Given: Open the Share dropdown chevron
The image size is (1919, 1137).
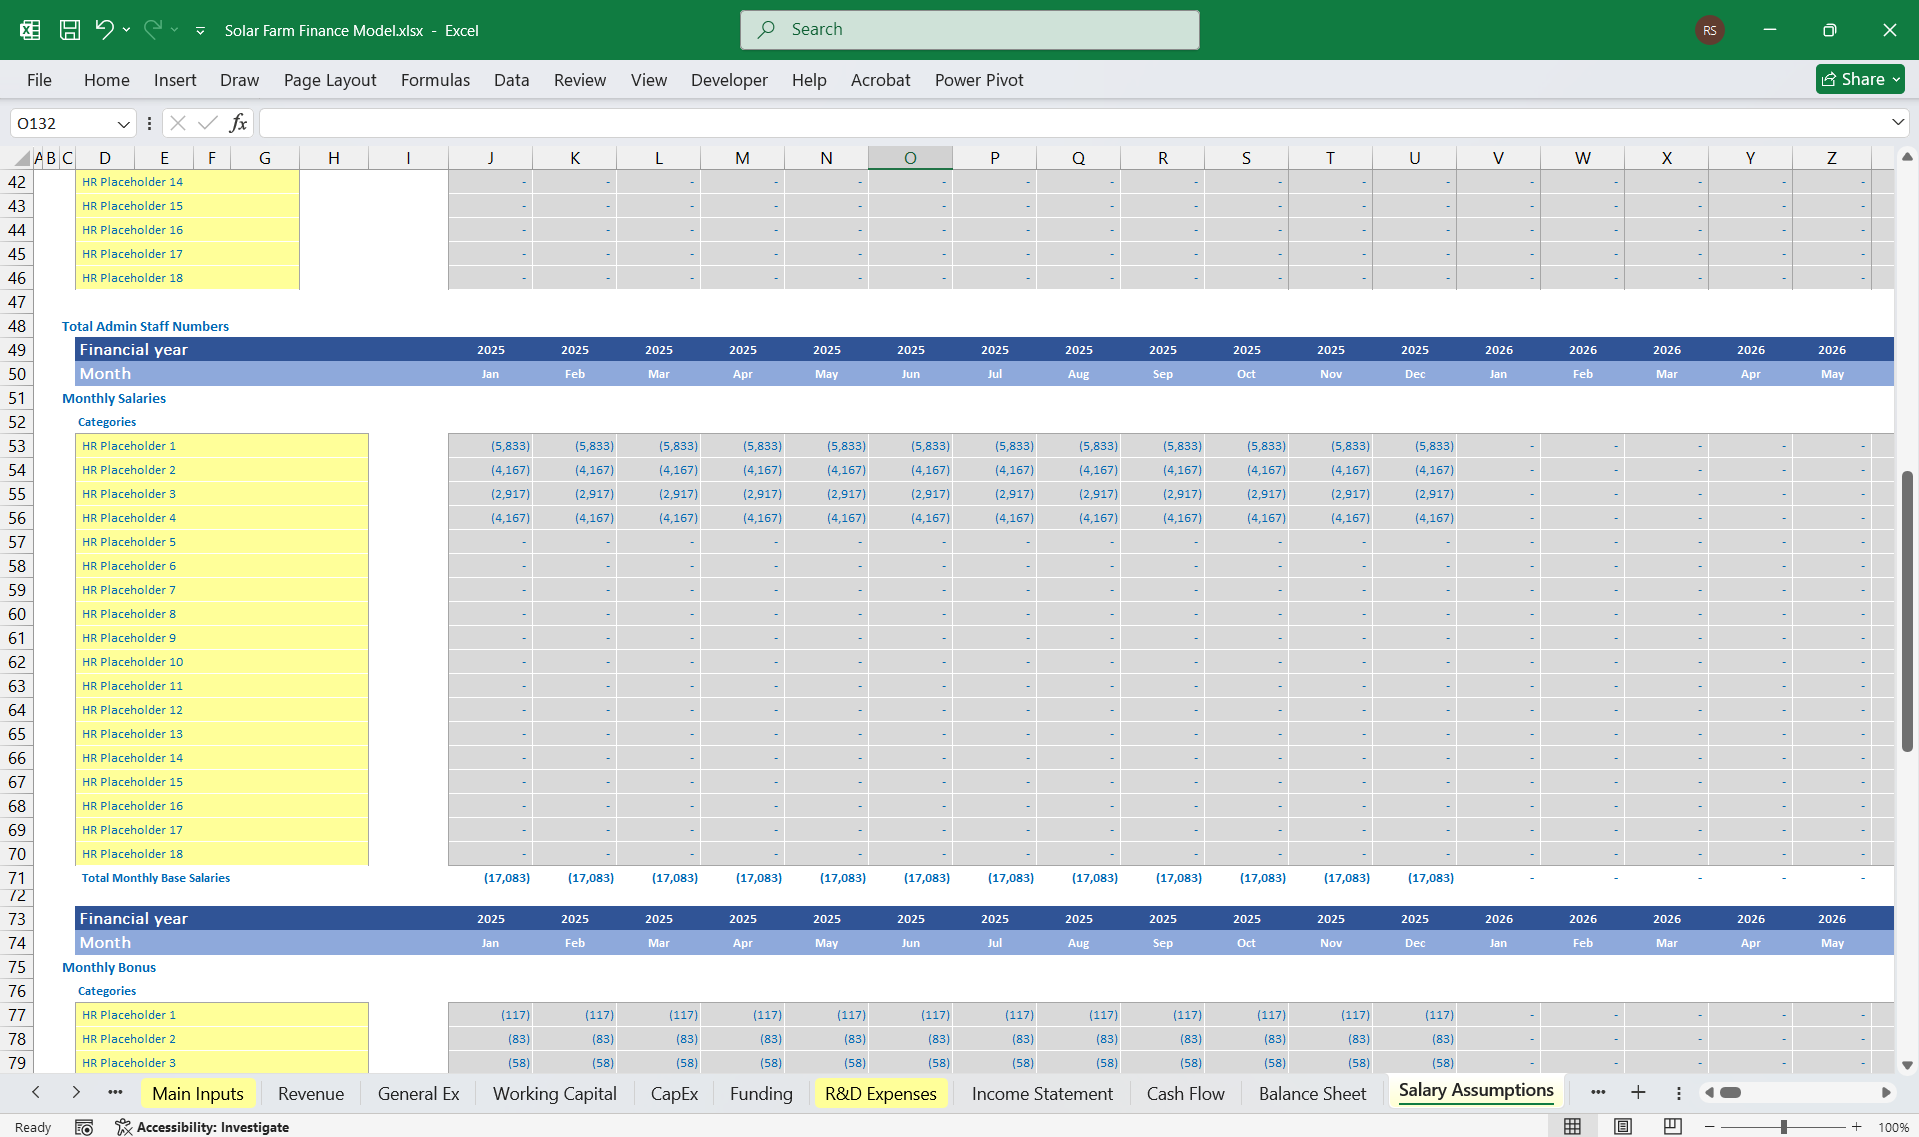Looking at the screenshot, I should tap(1896, 79).
